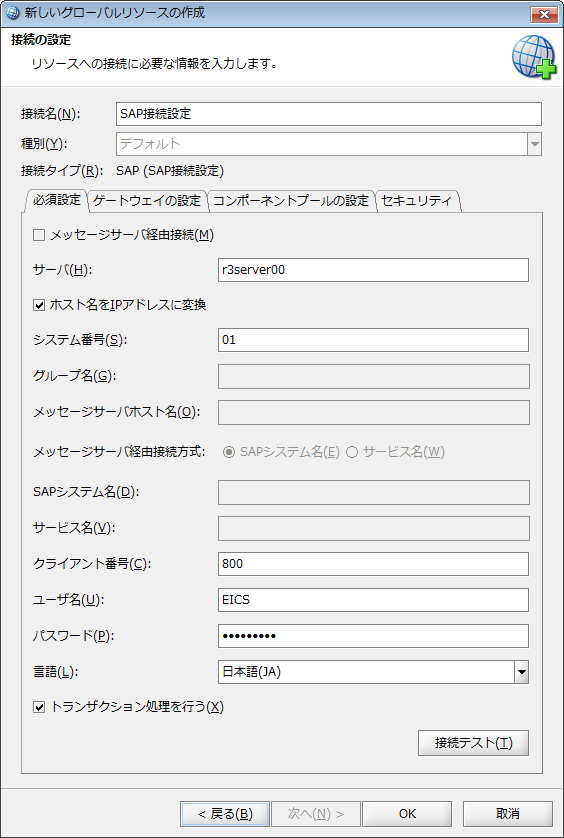This screenshot has width=564, height=838.
Task: Click the クライアント番号 field showing 800
Action: [373, 564]
